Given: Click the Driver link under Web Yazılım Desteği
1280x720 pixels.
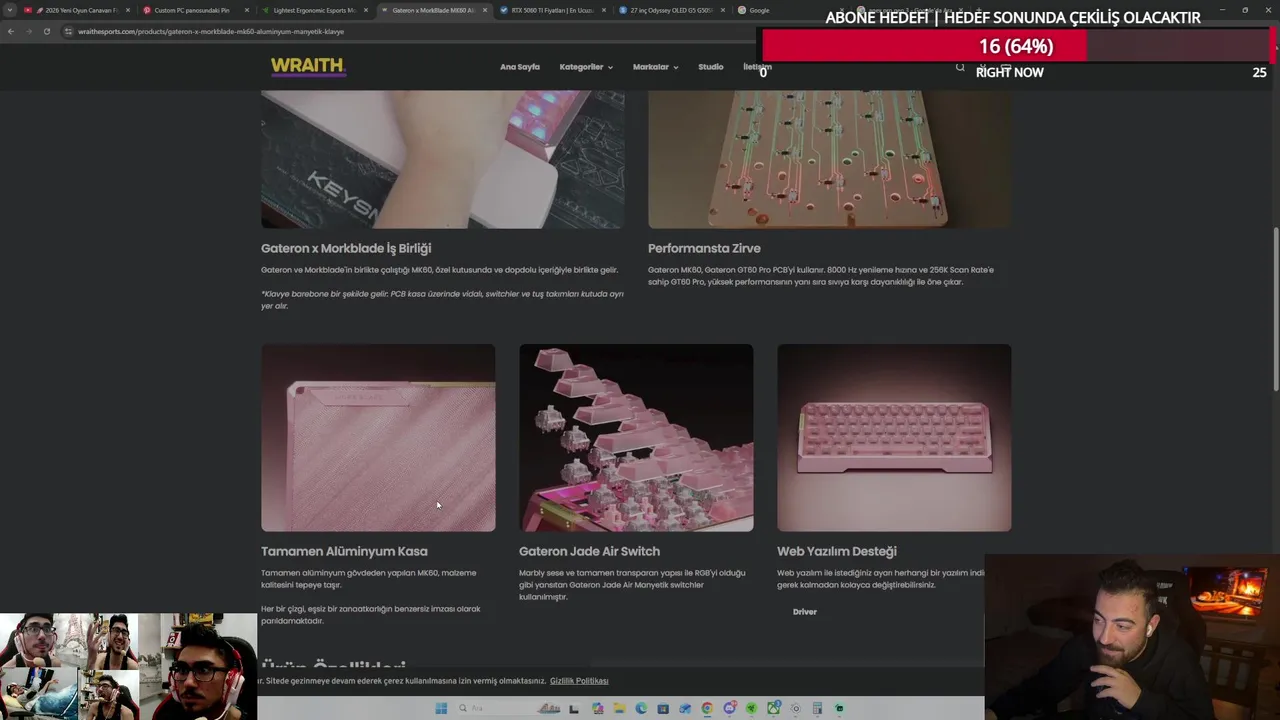Looking at the screenshot, I should pyautogui.click(x=805, y=612).
